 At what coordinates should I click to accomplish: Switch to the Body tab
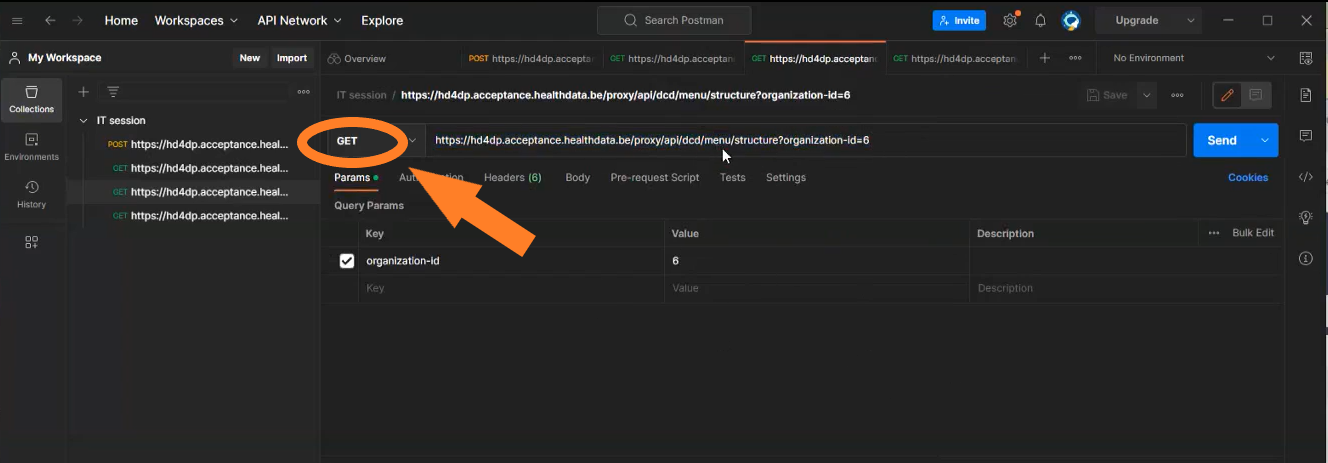[577, 177]
